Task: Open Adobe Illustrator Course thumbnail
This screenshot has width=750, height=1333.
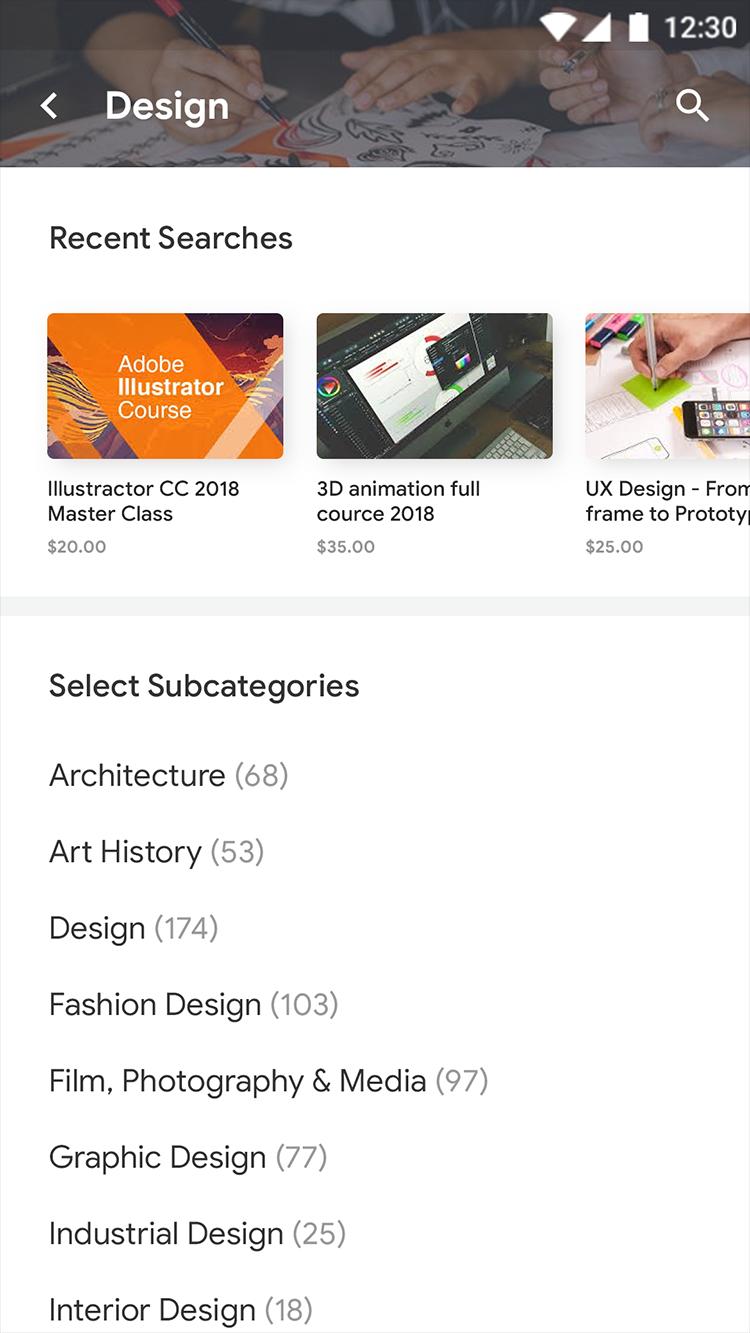Action: [165, 386]
